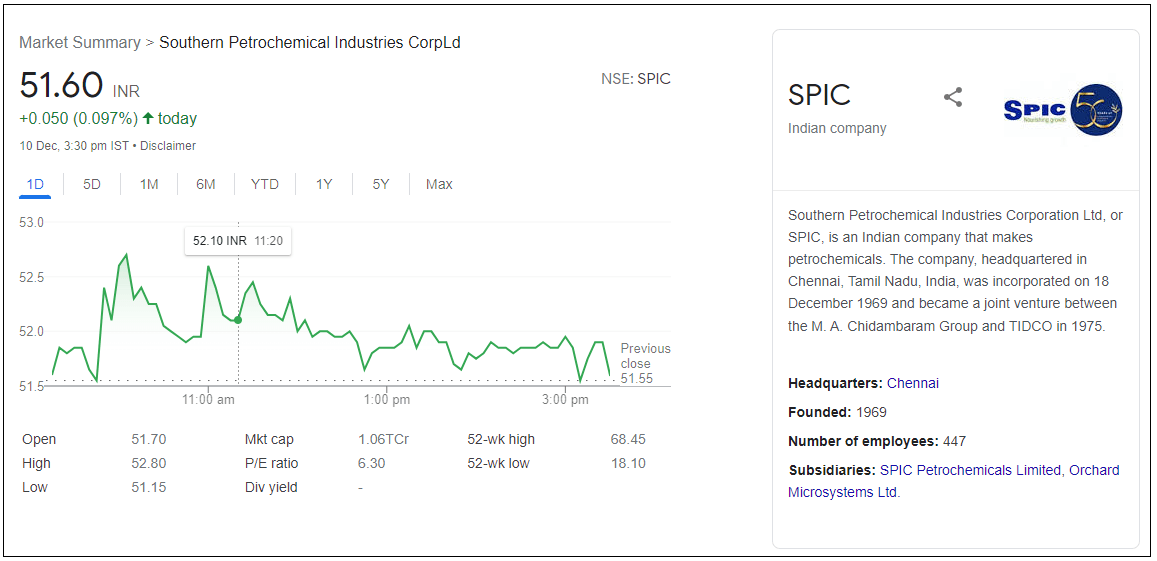Open the Chennai headquarters link

[913, 383]
